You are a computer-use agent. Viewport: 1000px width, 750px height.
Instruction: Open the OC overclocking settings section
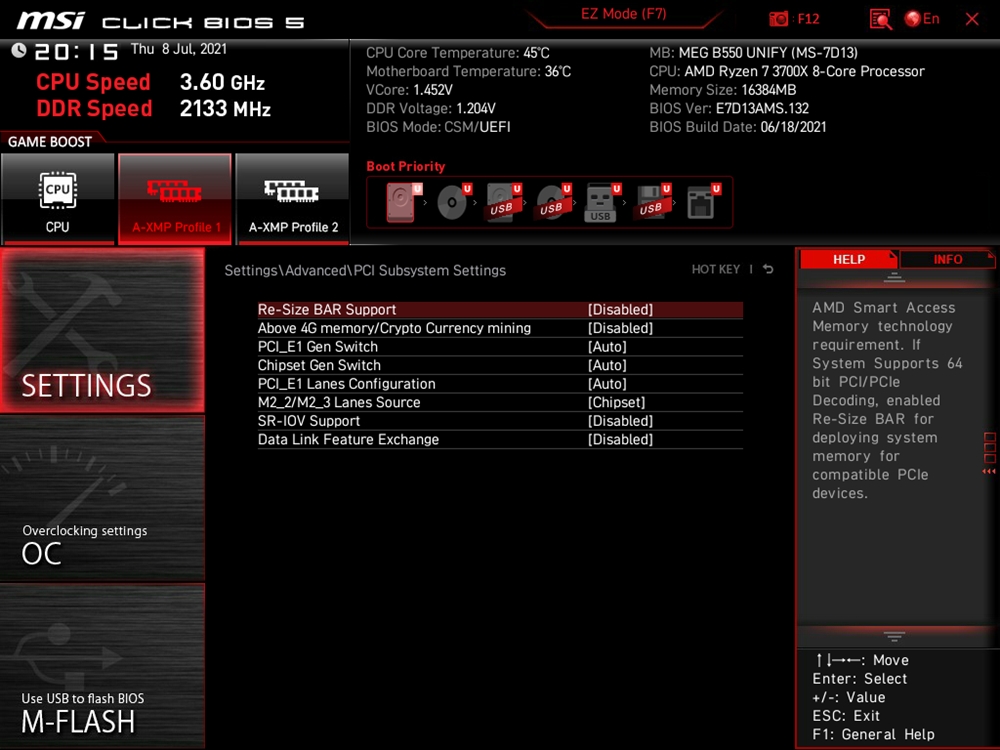pos(102,499)
